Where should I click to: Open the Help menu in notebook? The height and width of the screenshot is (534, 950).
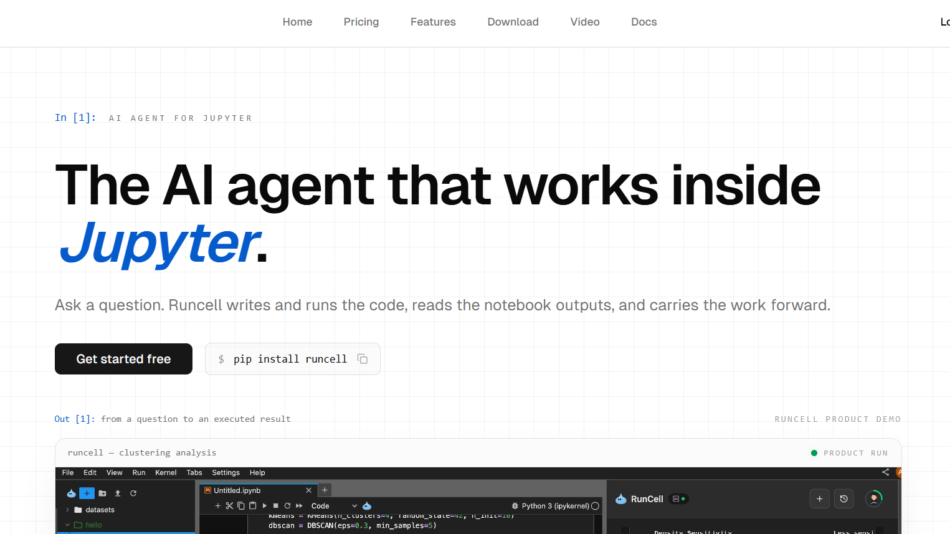257,472
